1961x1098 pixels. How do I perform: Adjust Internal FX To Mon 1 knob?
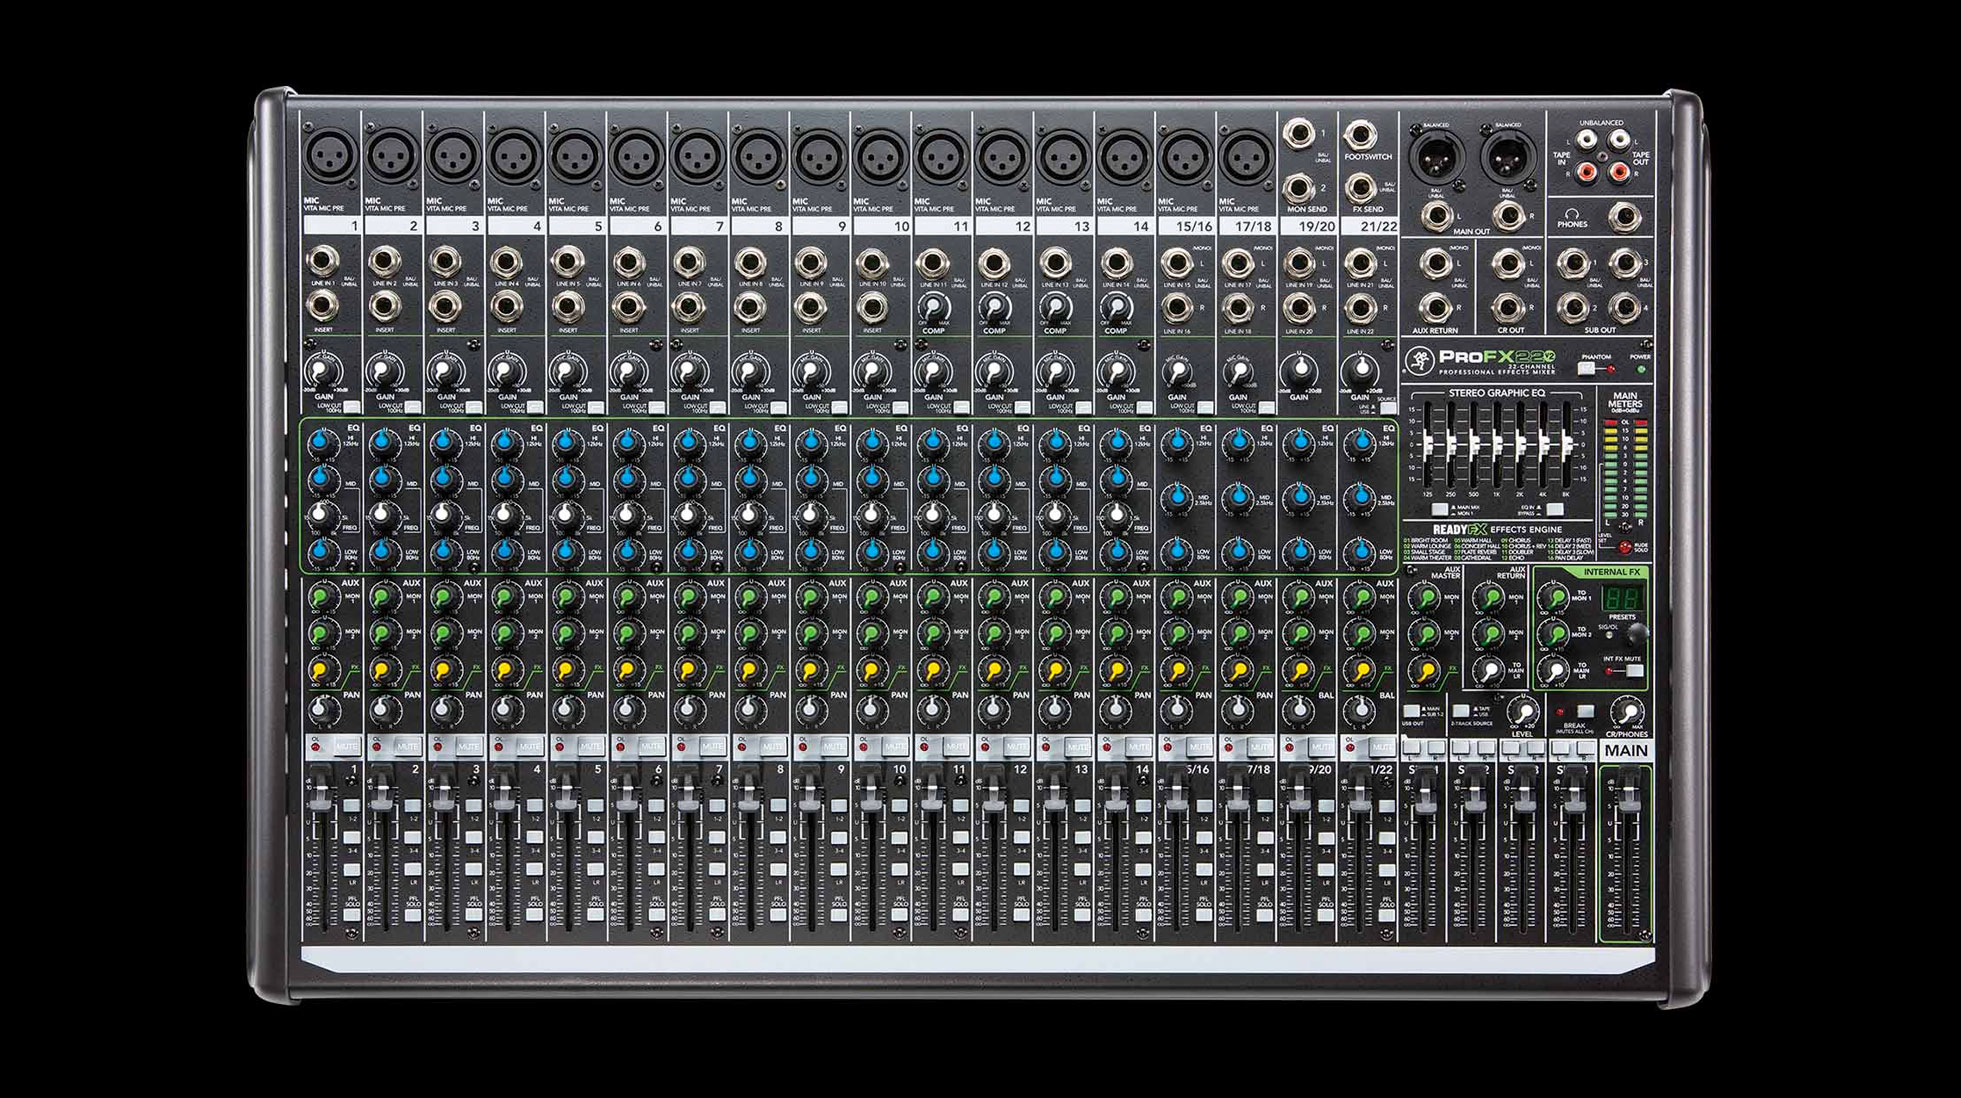point(1554,598)
